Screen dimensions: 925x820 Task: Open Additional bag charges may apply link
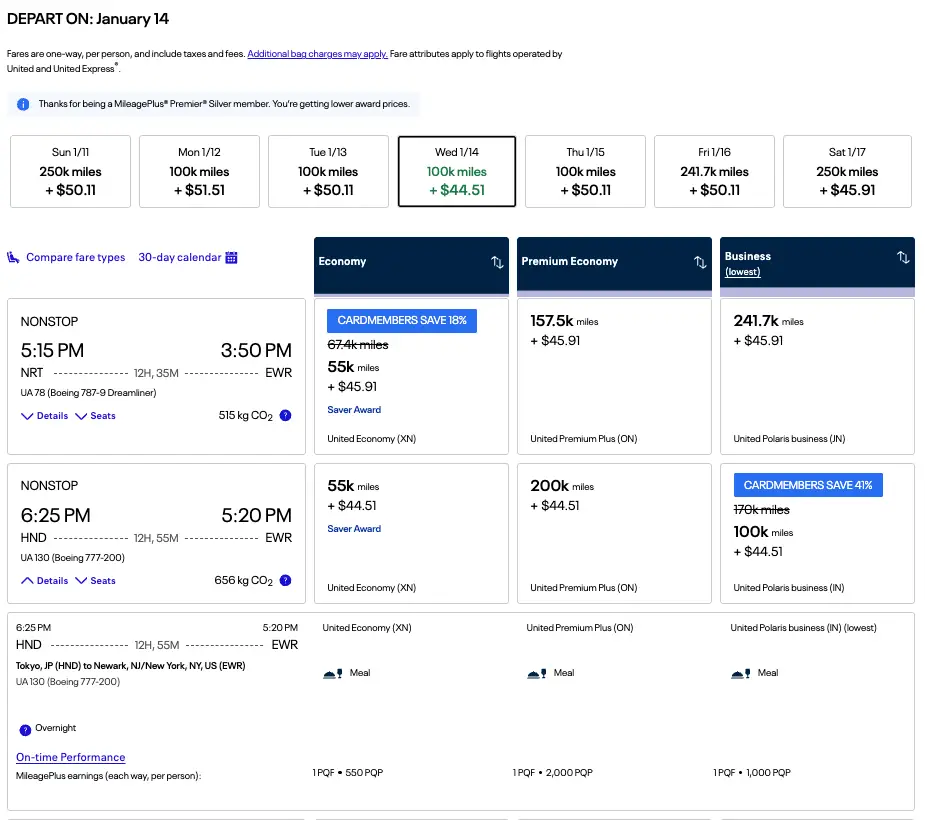tap(317, 54)
